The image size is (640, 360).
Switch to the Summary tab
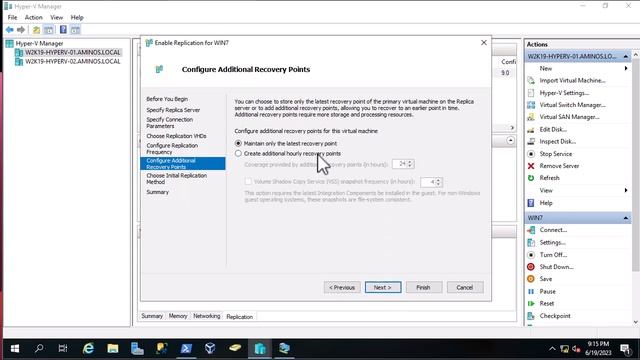[152, 316]
